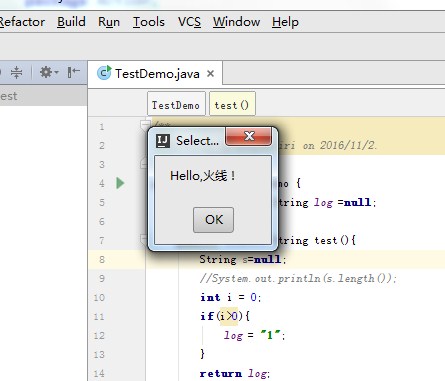Click line number 8 in the gutter
The height and width of the screenshot is (381, 445).
102,259
